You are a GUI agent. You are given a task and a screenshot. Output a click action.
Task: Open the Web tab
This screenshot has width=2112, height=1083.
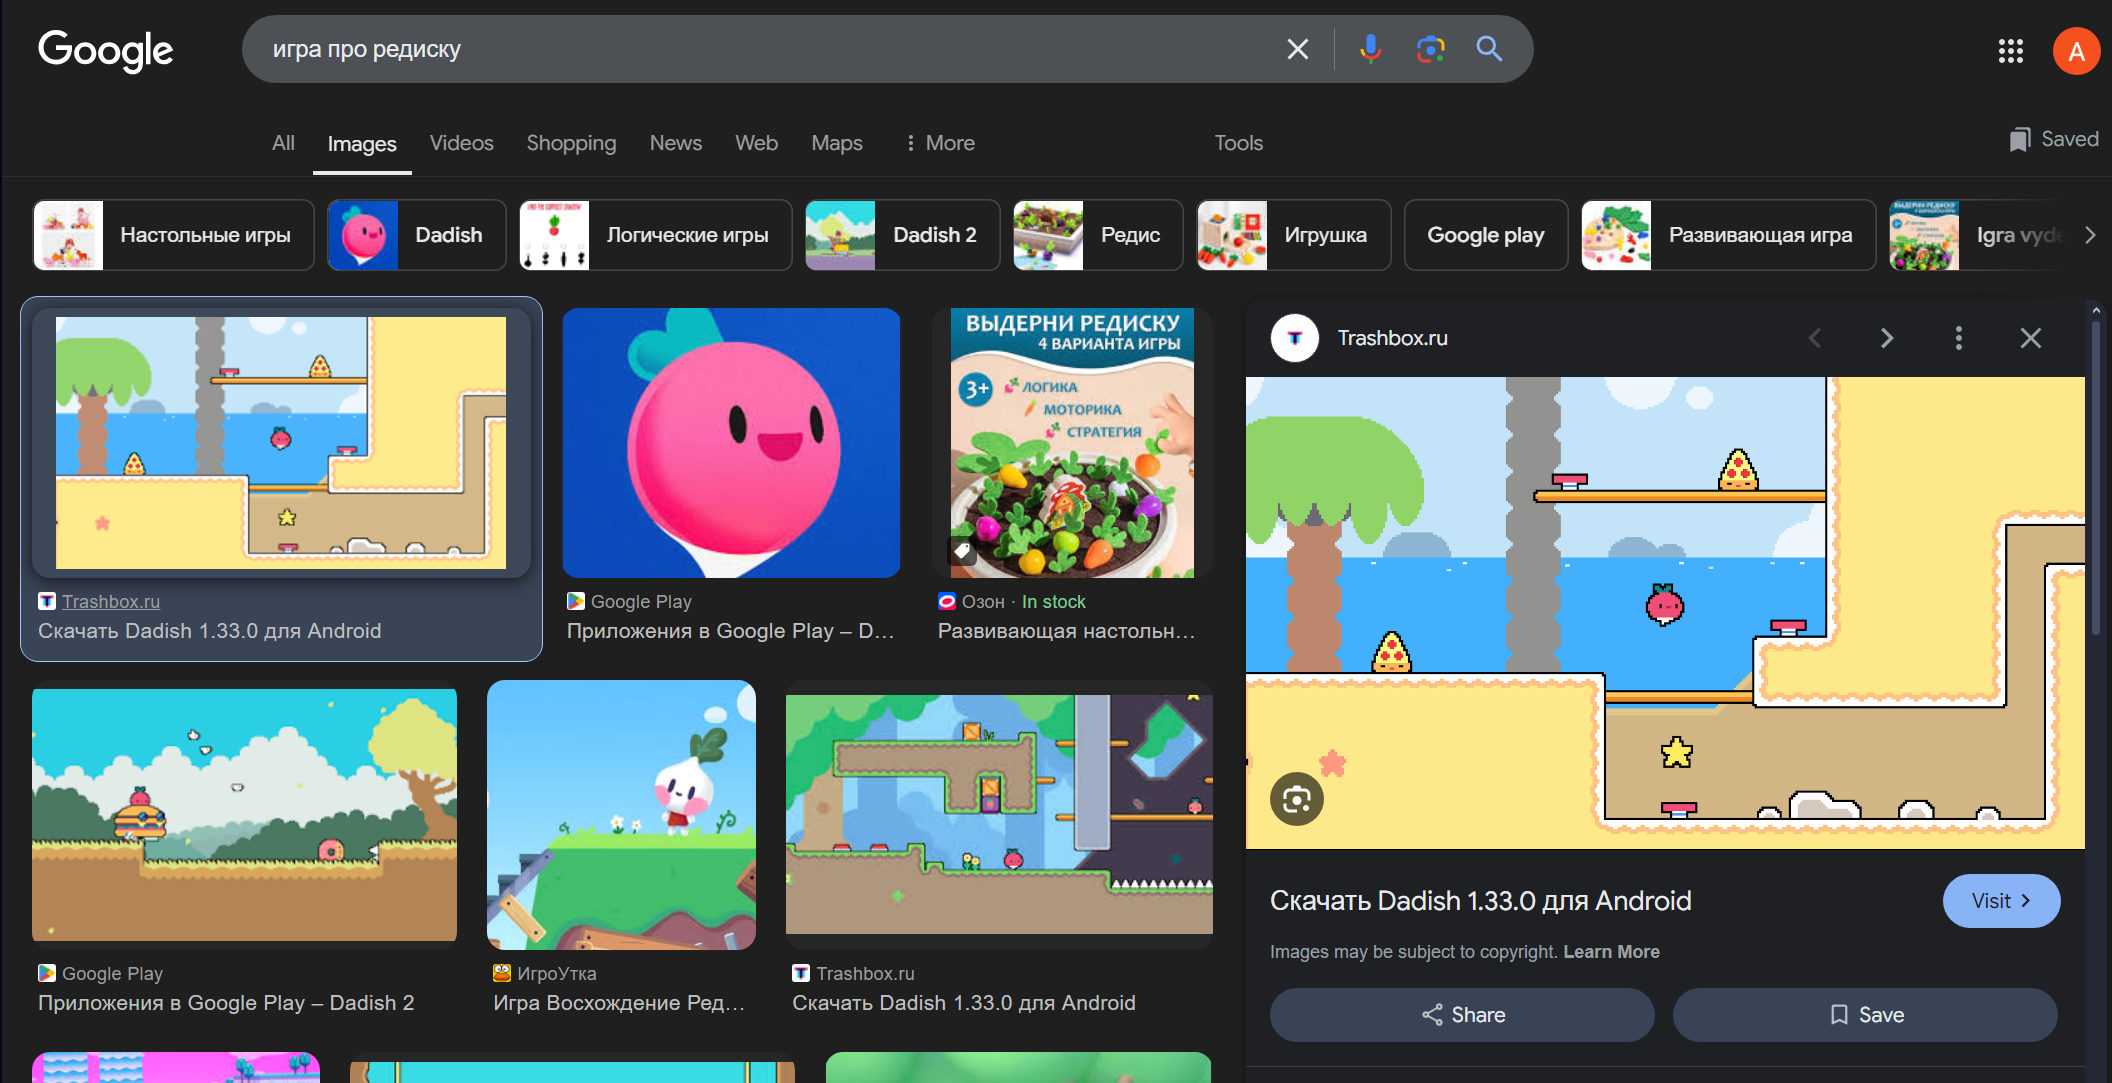click(x=757, y=143)
